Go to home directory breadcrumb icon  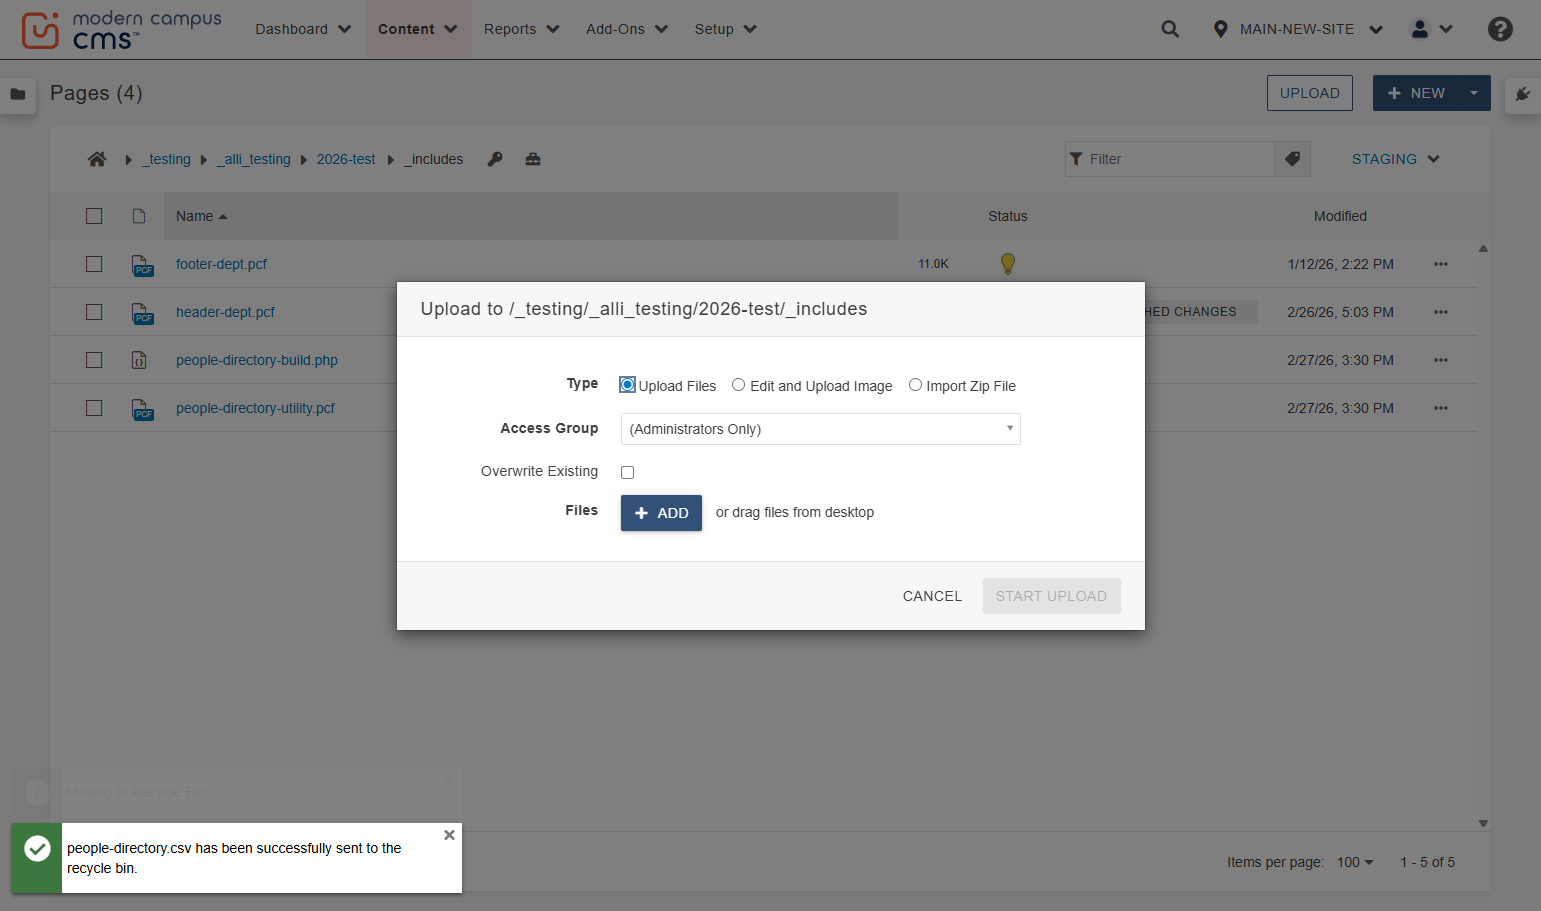(x=97, y=159)
